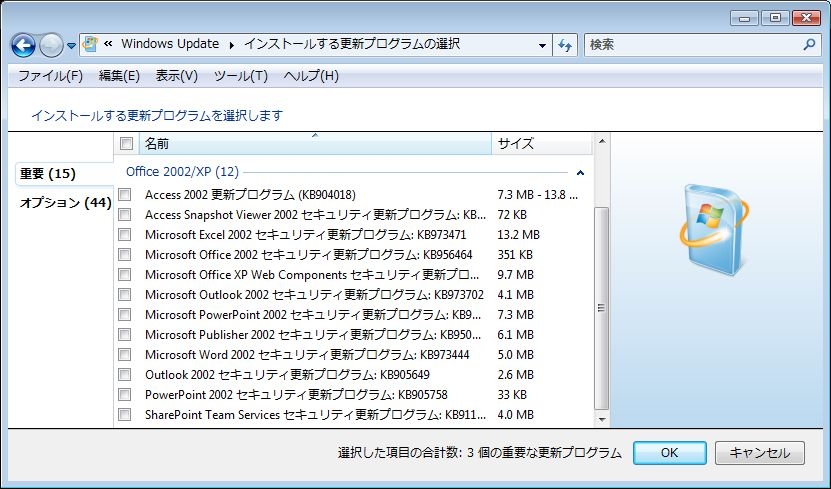This screenshot has width=831, height=489.
Task: Check the Microsoft Office 2002 KB956464 checkbox
Action: click(x=125, y=255)
